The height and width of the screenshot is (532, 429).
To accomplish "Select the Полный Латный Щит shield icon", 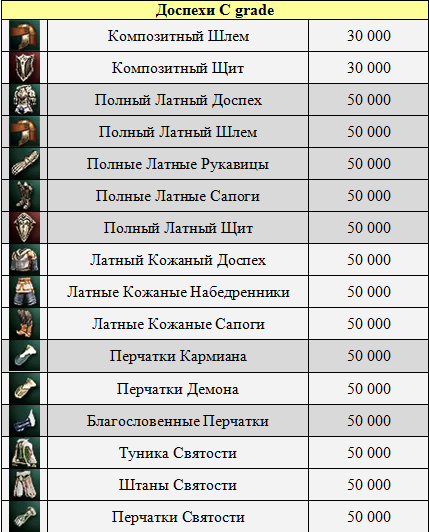I will (24, 228).
